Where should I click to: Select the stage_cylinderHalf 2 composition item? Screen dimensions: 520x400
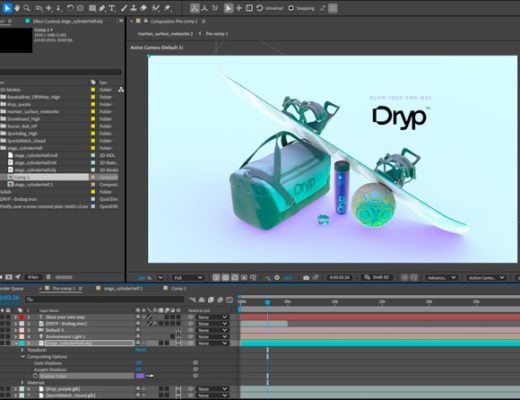coord(34,184)
